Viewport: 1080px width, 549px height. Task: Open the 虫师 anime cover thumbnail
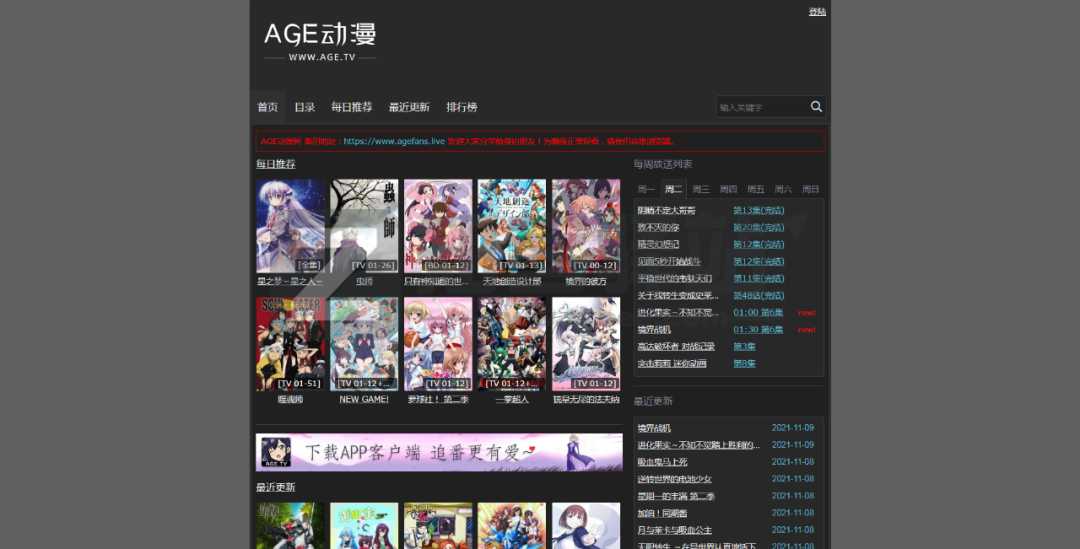pyautogui.click(x=364, y=225)
